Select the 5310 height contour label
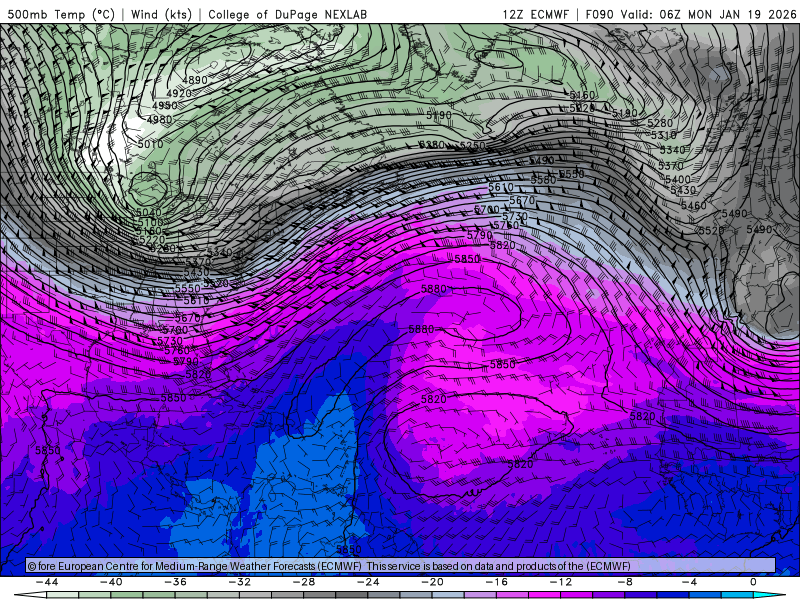The width and height of the screenshot is (800, 600). click(x=664, y=135)
